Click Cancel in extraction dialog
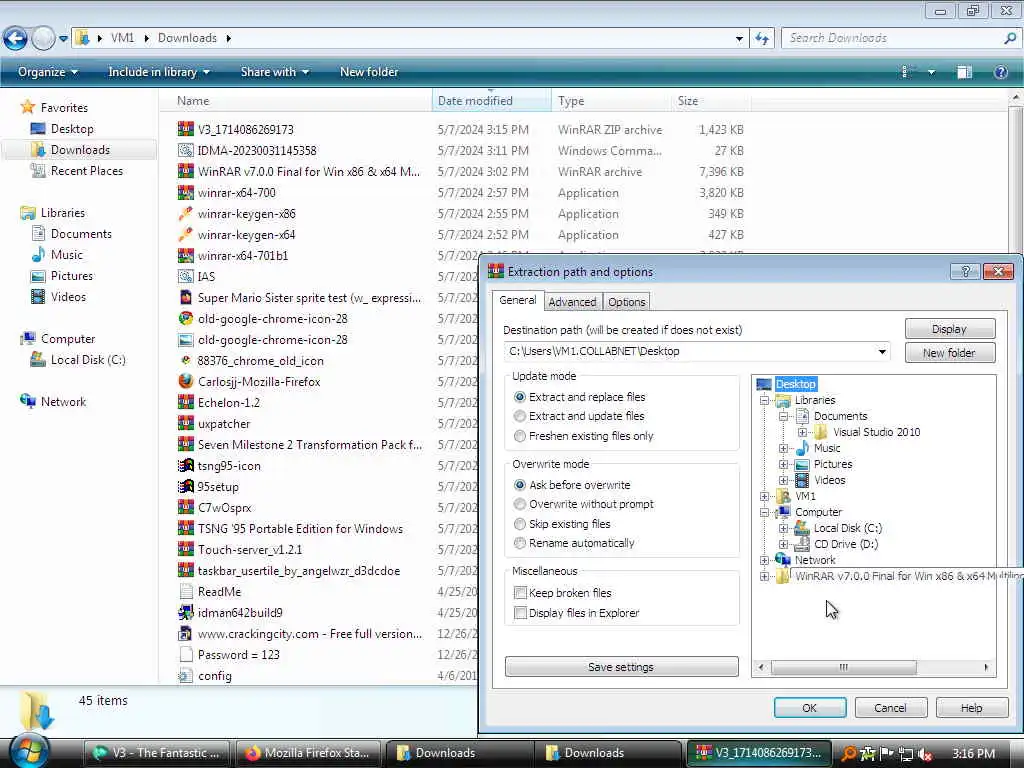The image size is (1024, 768). pos(891,708)
